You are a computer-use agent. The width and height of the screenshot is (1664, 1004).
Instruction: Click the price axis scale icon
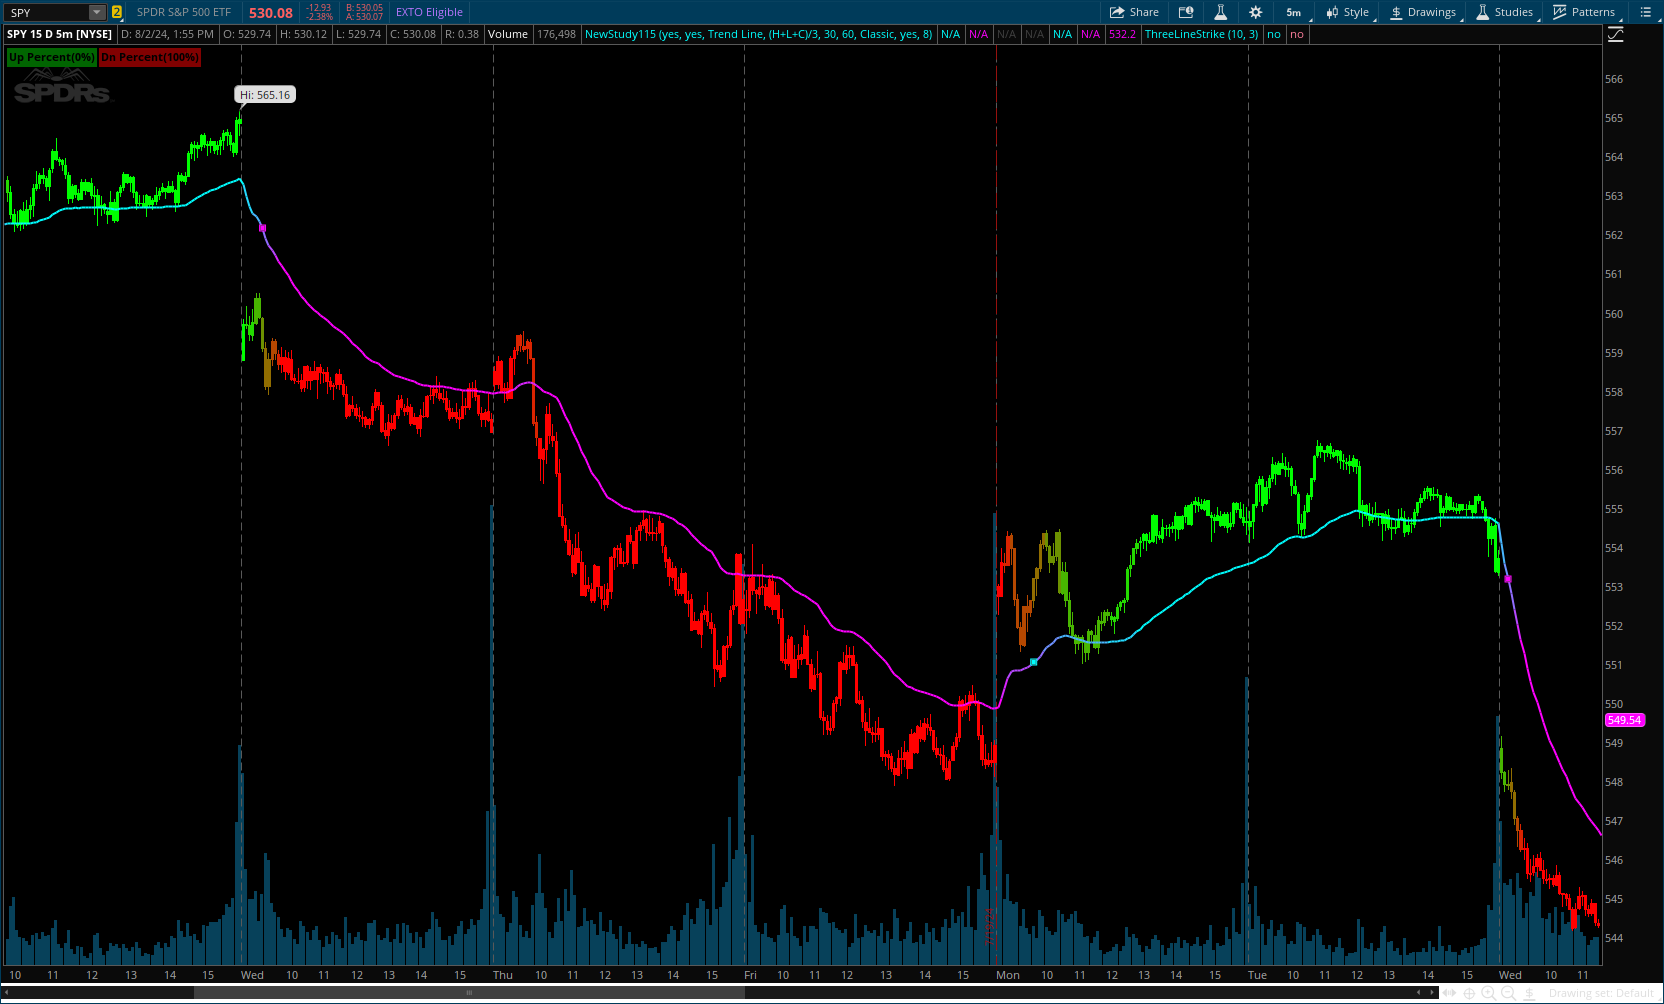(x=1616, y=35)
